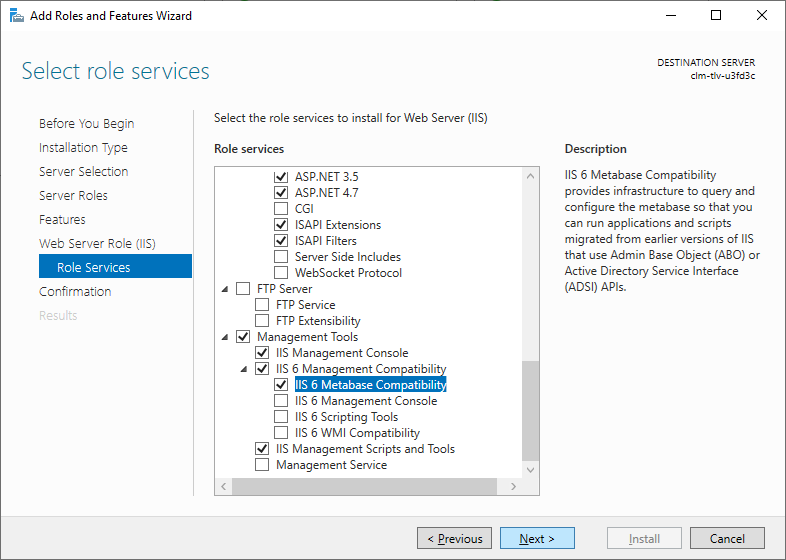Check IIS 6 WMI Compatibility checkbox
Image resolution: width=786 pixels, height=560 pixels.
pyautogui.click(x=281, y=433)
